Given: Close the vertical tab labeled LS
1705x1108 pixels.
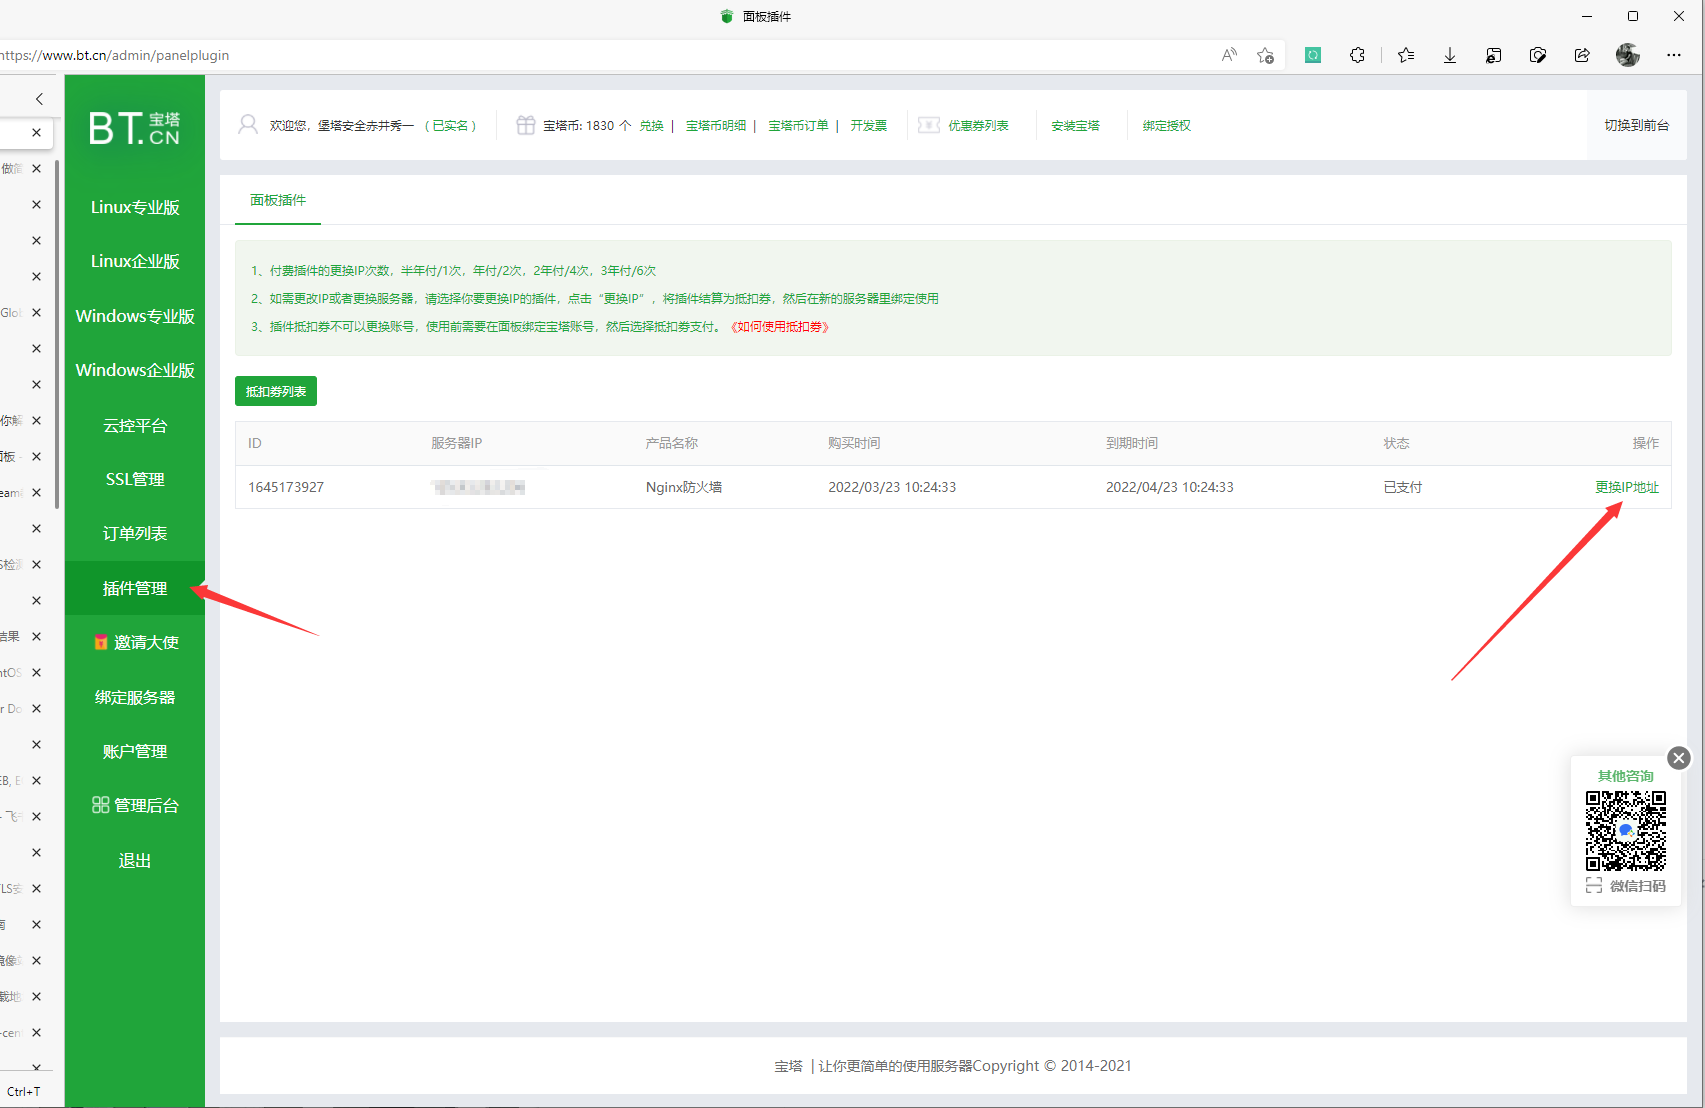Looking at the screenshot, I should (37, 888).
